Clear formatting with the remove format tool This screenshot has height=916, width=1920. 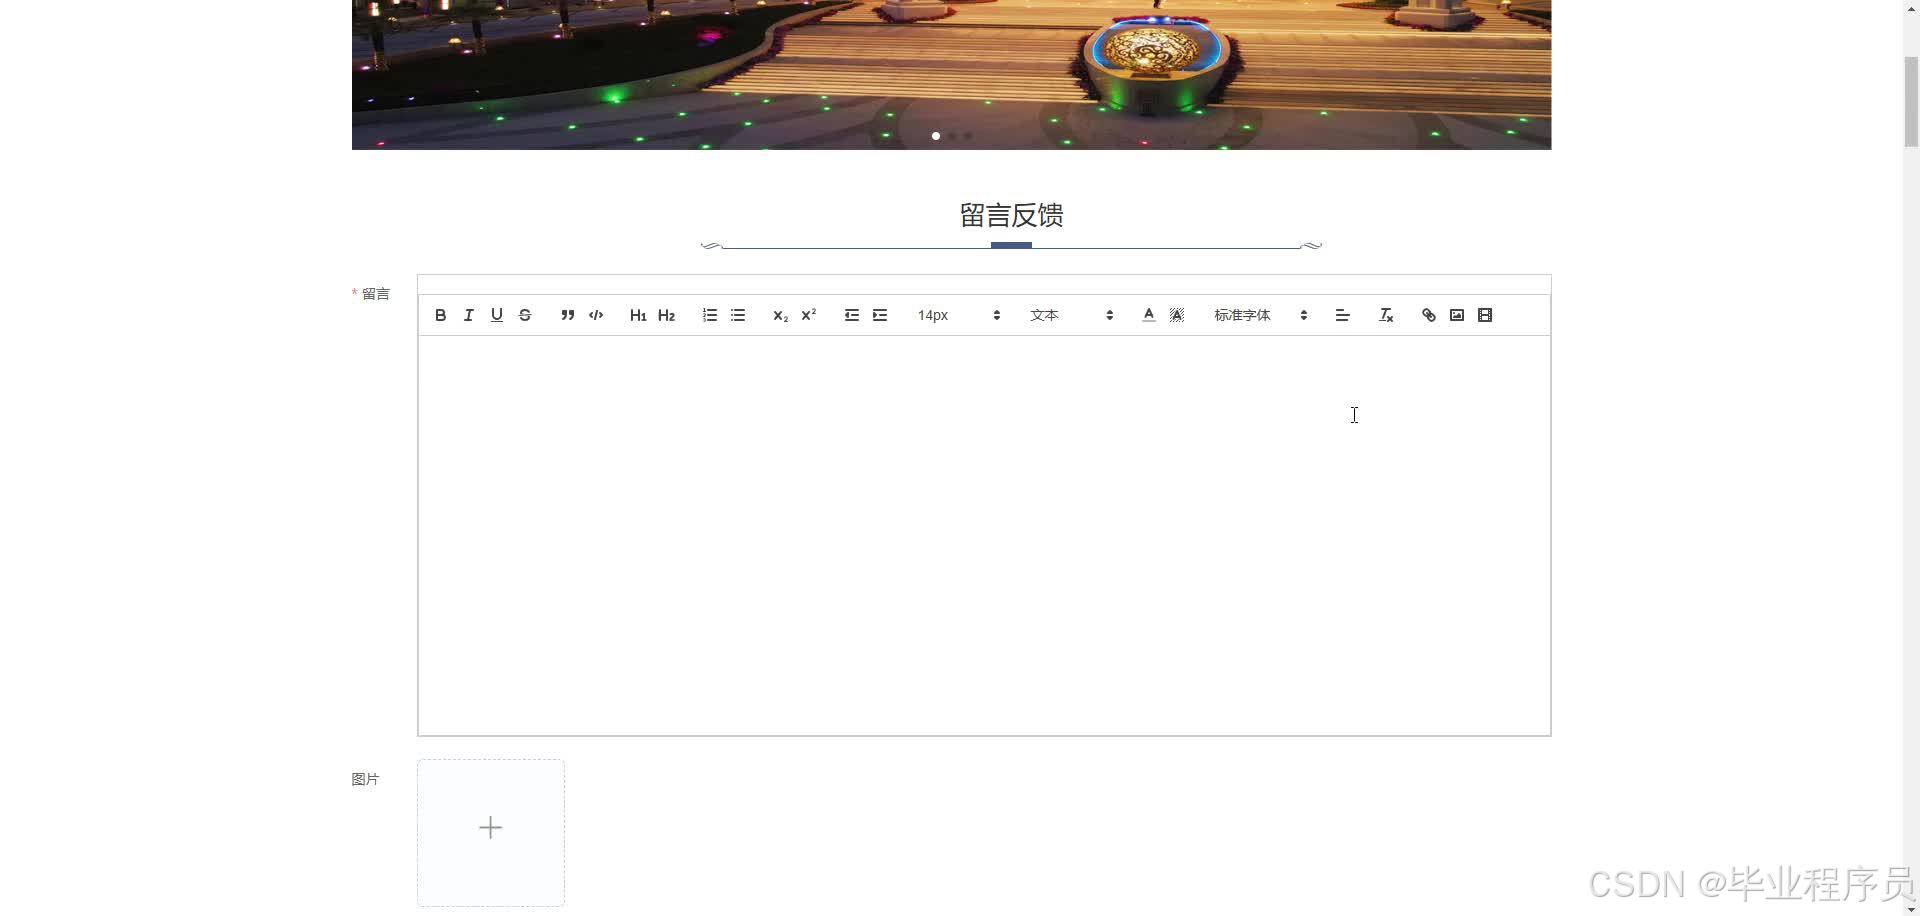pos(1385,315)
